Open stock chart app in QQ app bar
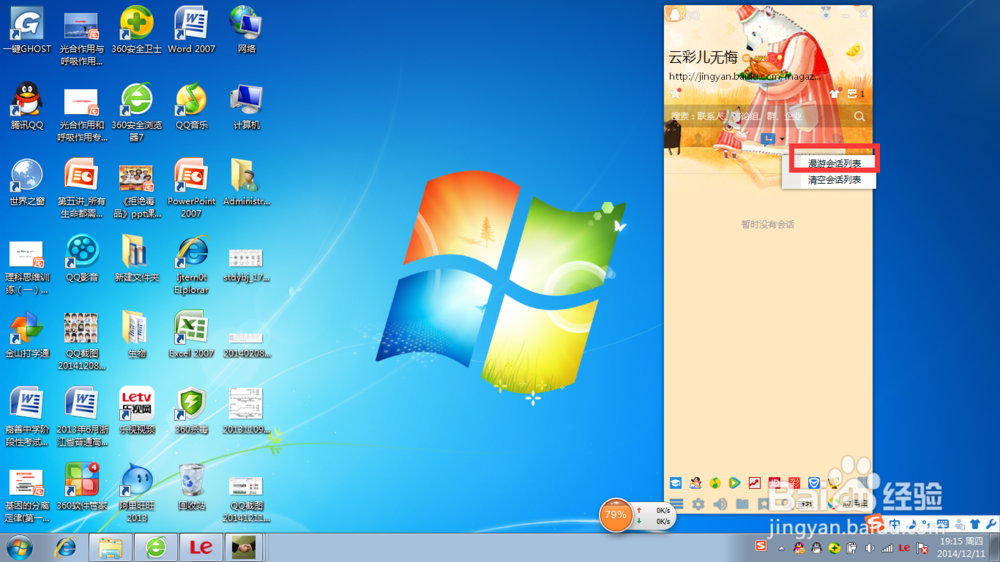Viewport: 1000px width, 562px height. coord(754,483)
